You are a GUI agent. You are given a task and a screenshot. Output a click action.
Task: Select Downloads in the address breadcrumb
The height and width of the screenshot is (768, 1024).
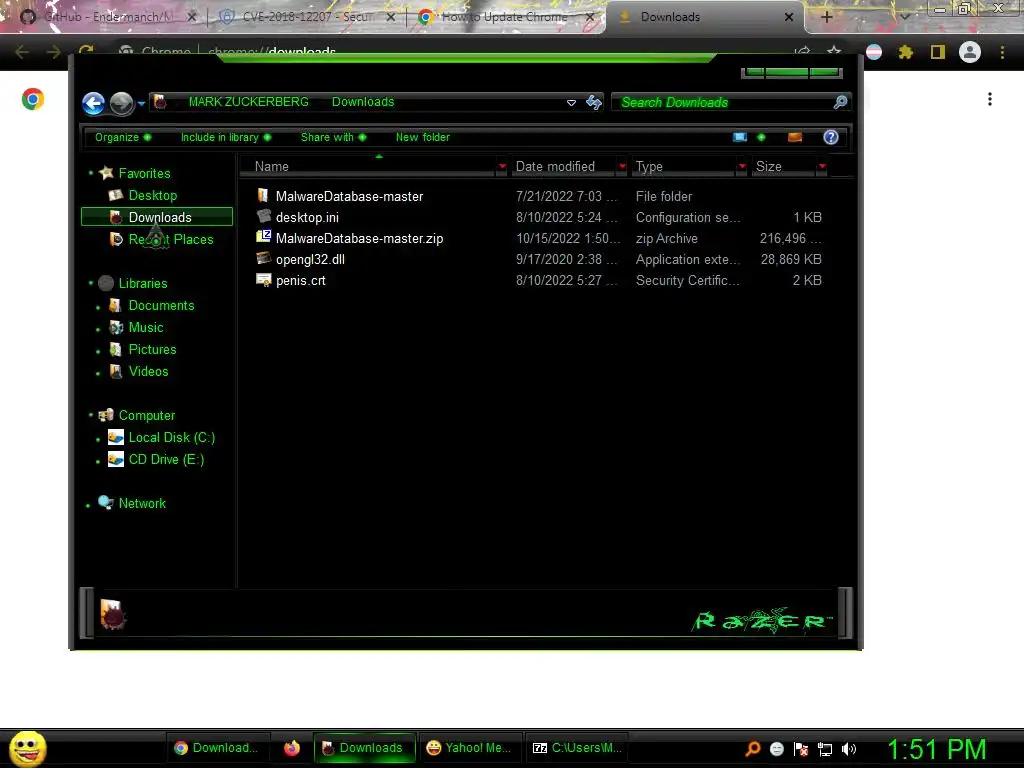pos(363,102)
